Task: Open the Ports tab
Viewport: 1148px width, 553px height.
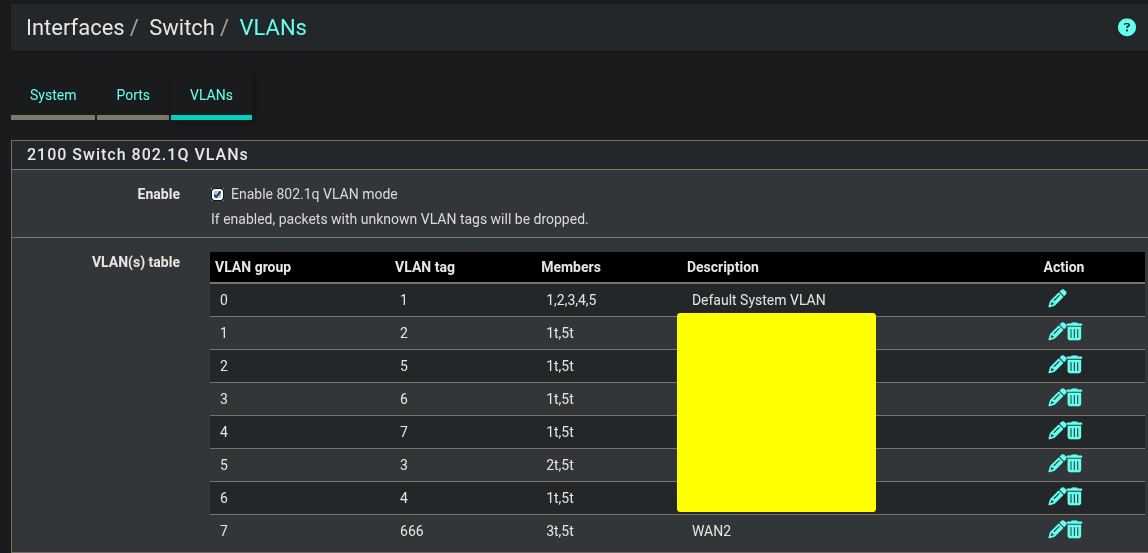Action: (x=133, y=95)
